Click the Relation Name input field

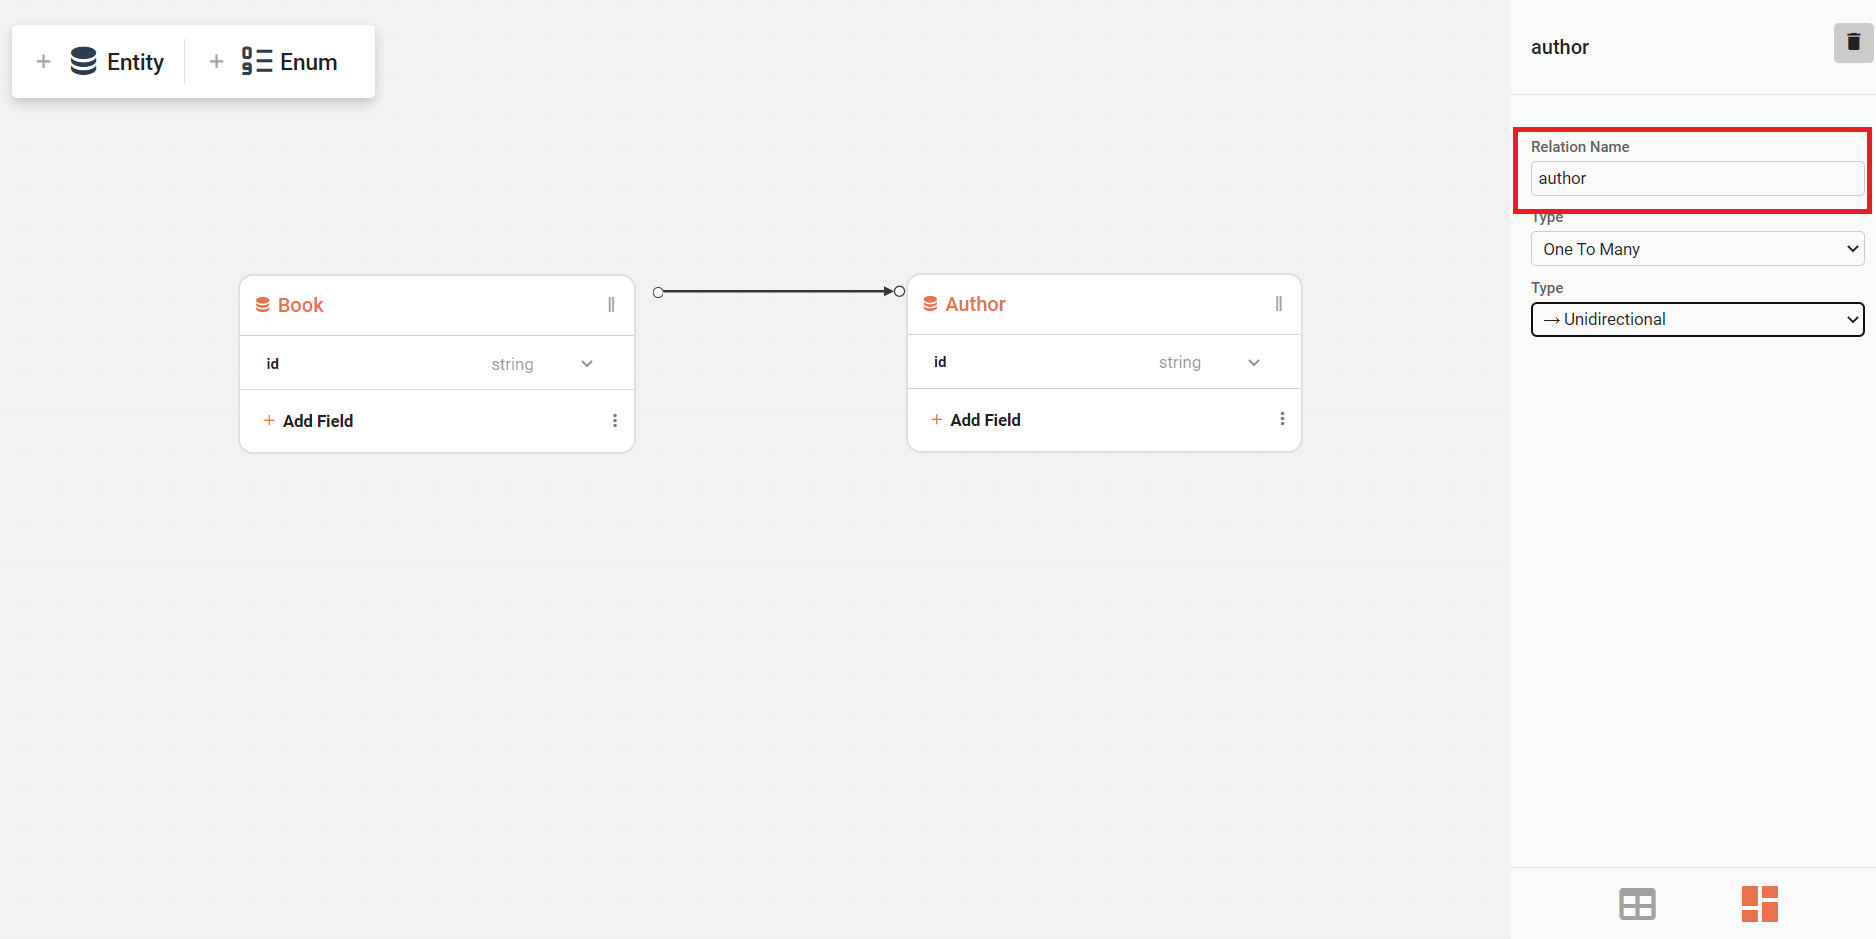click(1697, 179)
